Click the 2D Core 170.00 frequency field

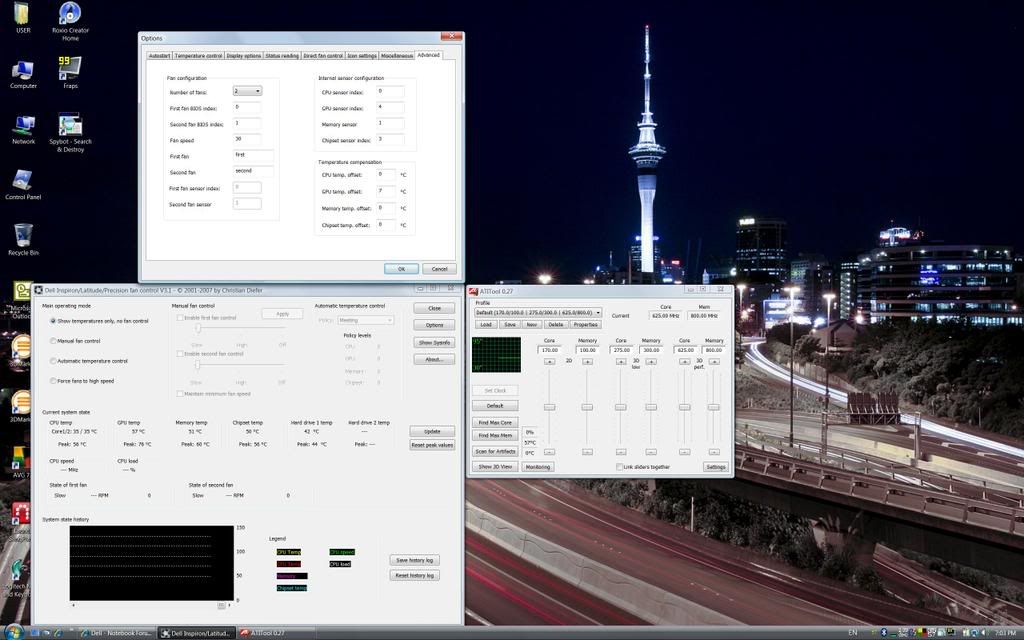(550, 350)
